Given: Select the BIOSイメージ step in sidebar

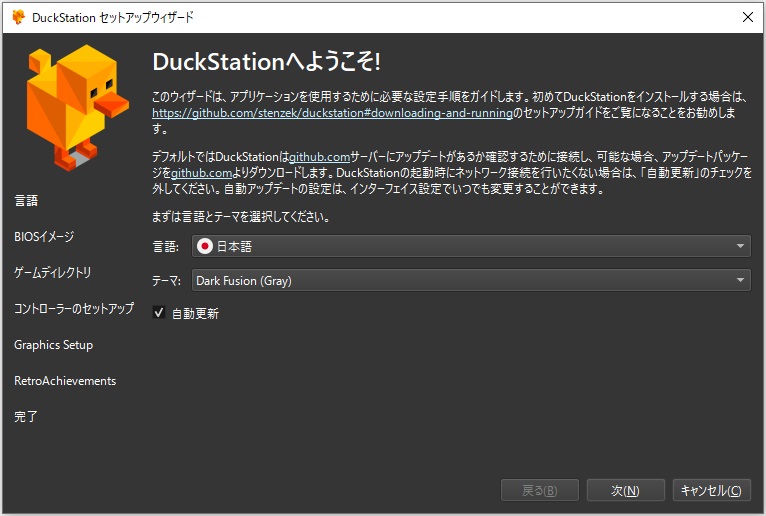Looking at the screenshot, I should [x=44, y=236].
